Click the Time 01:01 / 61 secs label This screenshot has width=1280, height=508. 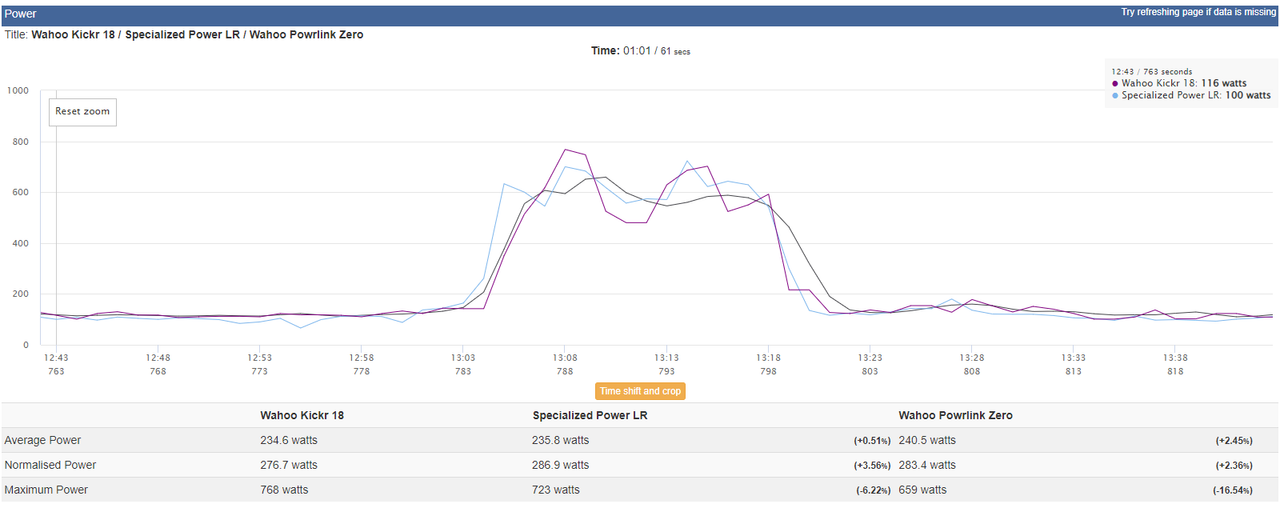640,51
